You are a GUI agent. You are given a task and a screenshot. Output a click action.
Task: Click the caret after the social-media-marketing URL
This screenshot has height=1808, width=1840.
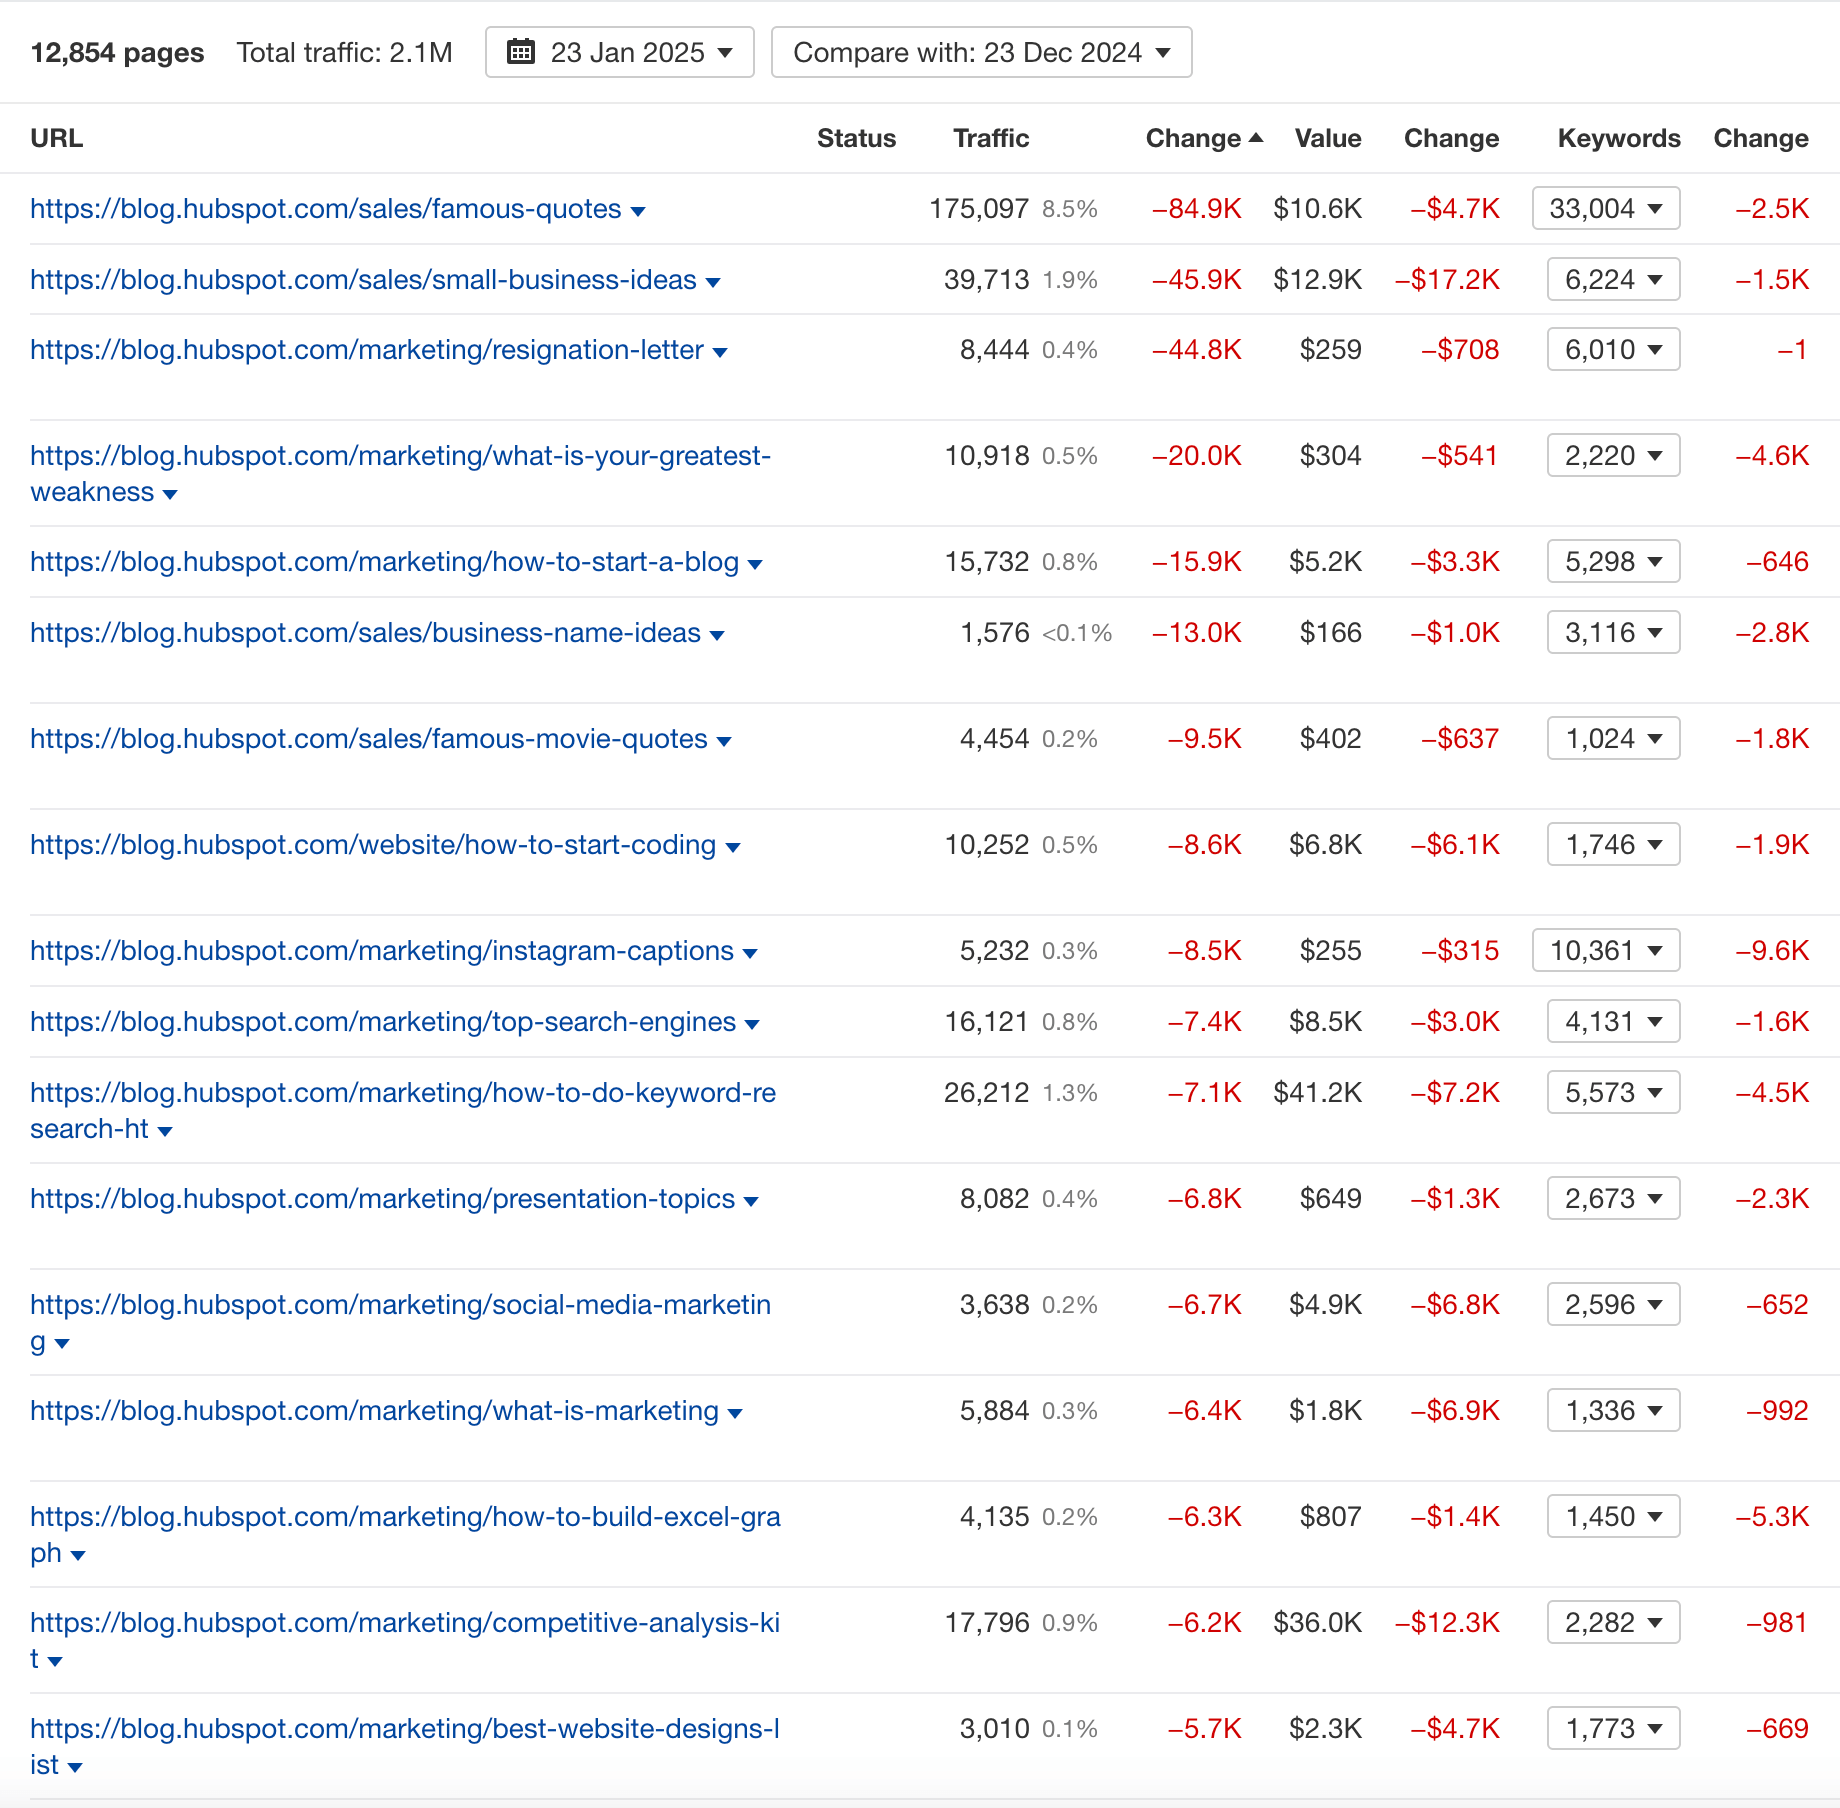click(x=62, y=1343)
